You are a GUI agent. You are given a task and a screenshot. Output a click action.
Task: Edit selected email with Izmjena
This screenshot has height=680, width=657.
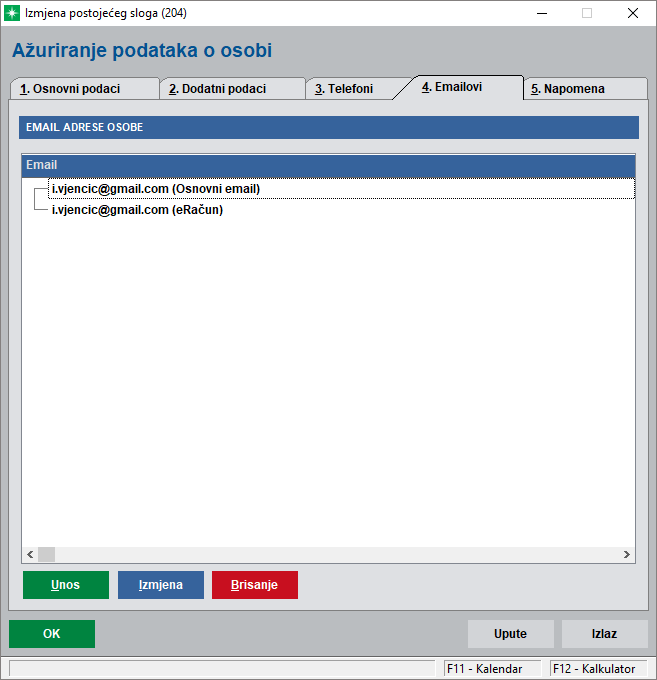tap(161, 585)
